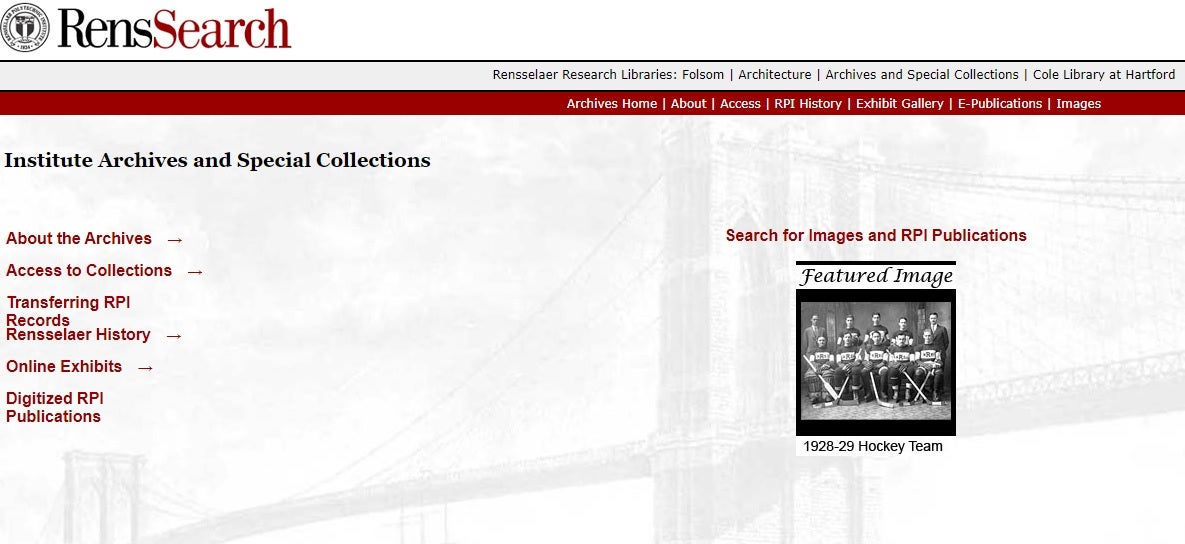Image resolution: width=1185 pixels, height=544 pixels.
Task: Expand the Access to Collections arrow
Action: pos(195,272)
